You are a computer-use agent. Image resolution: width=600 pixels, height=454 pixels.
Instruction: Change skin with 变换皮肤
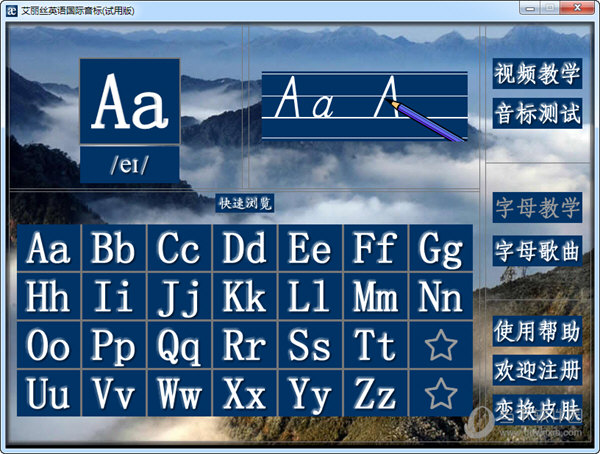tap(537, 408)
